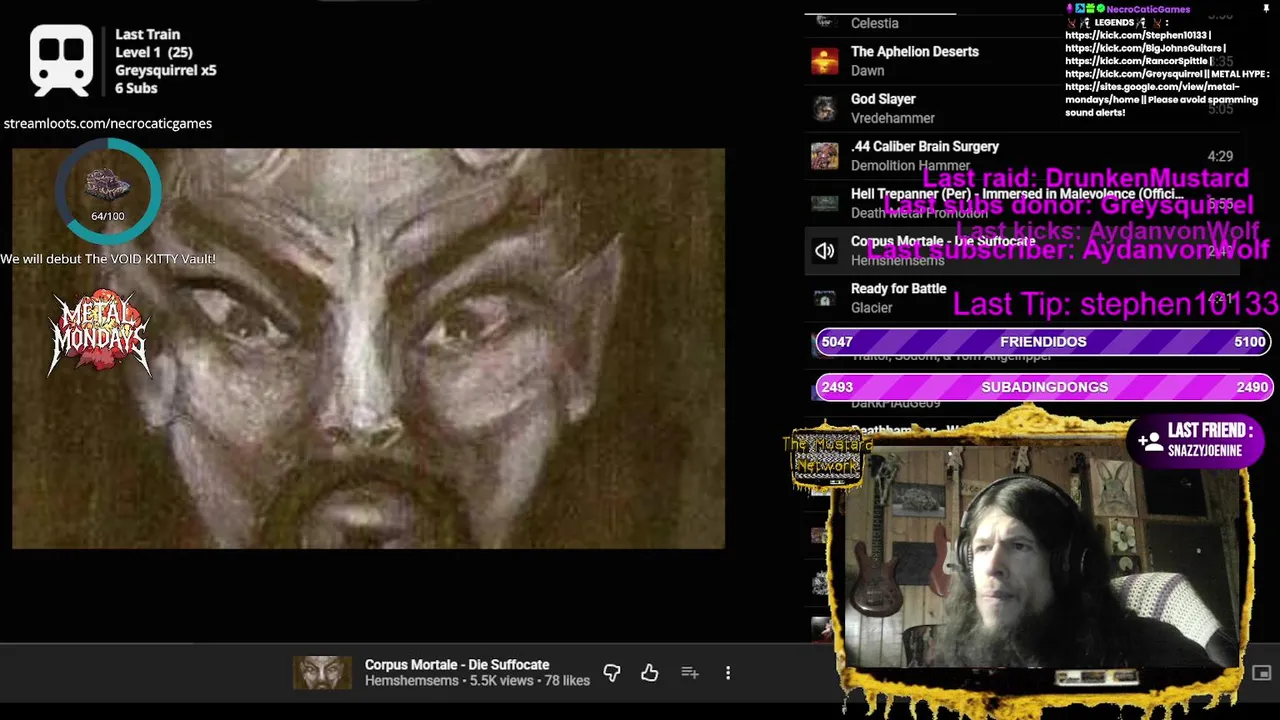Click the Vredehammer artist name
This screenshot has height=720, width=1280.
(893, 118)
